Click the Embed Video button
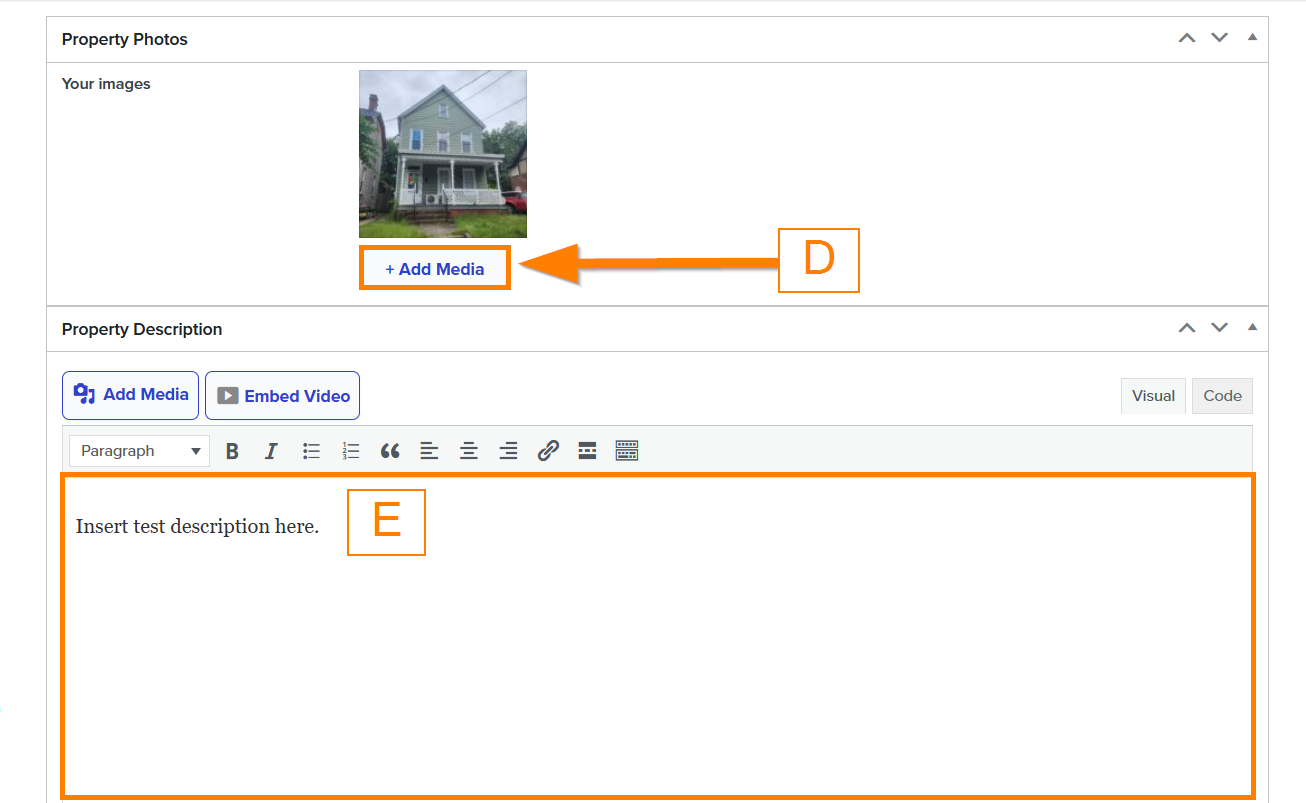 (282, 396)
